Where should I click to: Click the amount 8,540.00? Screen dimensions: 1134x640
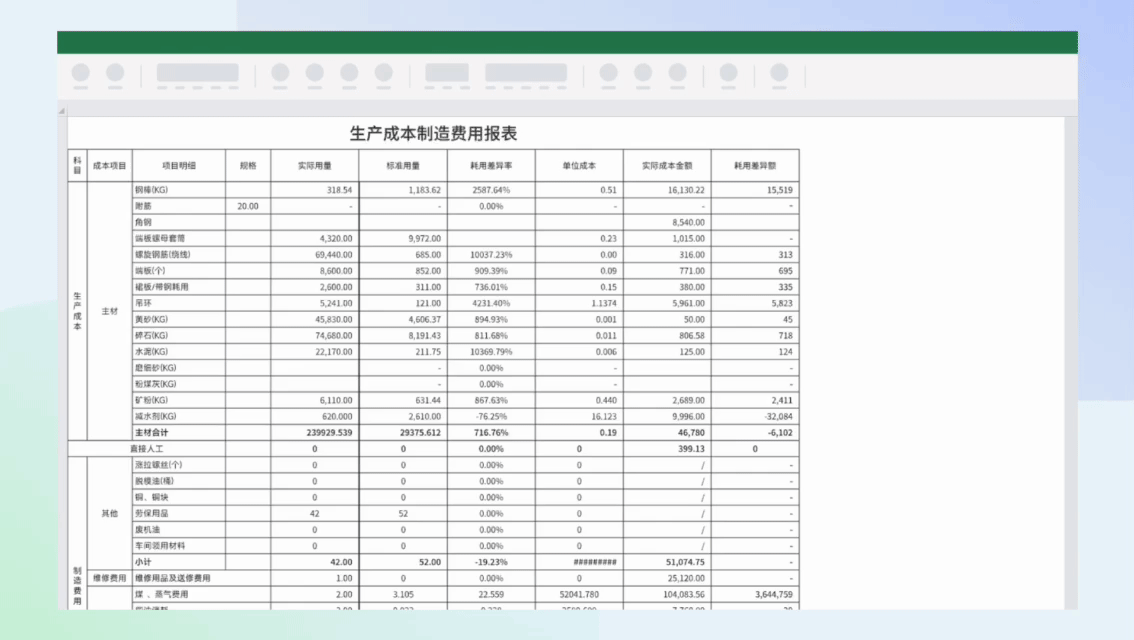click(x=688, y=222)
